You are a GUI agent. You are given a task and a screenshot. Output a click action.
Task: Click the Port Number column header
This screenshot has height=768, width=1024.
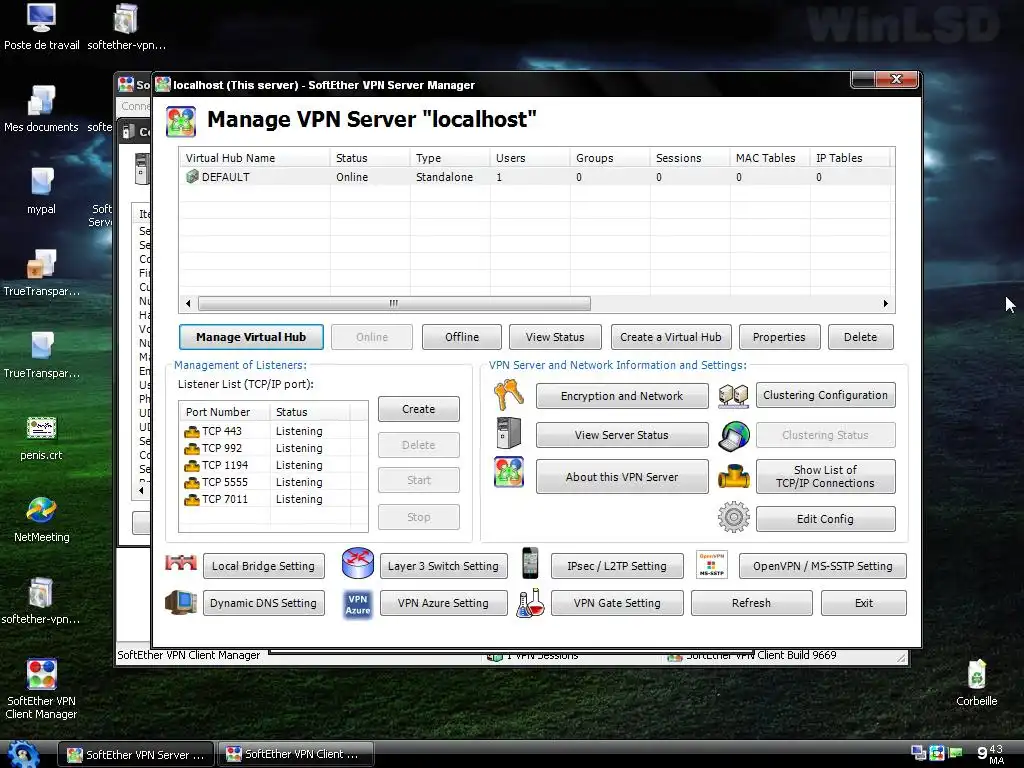coord(225,412)
